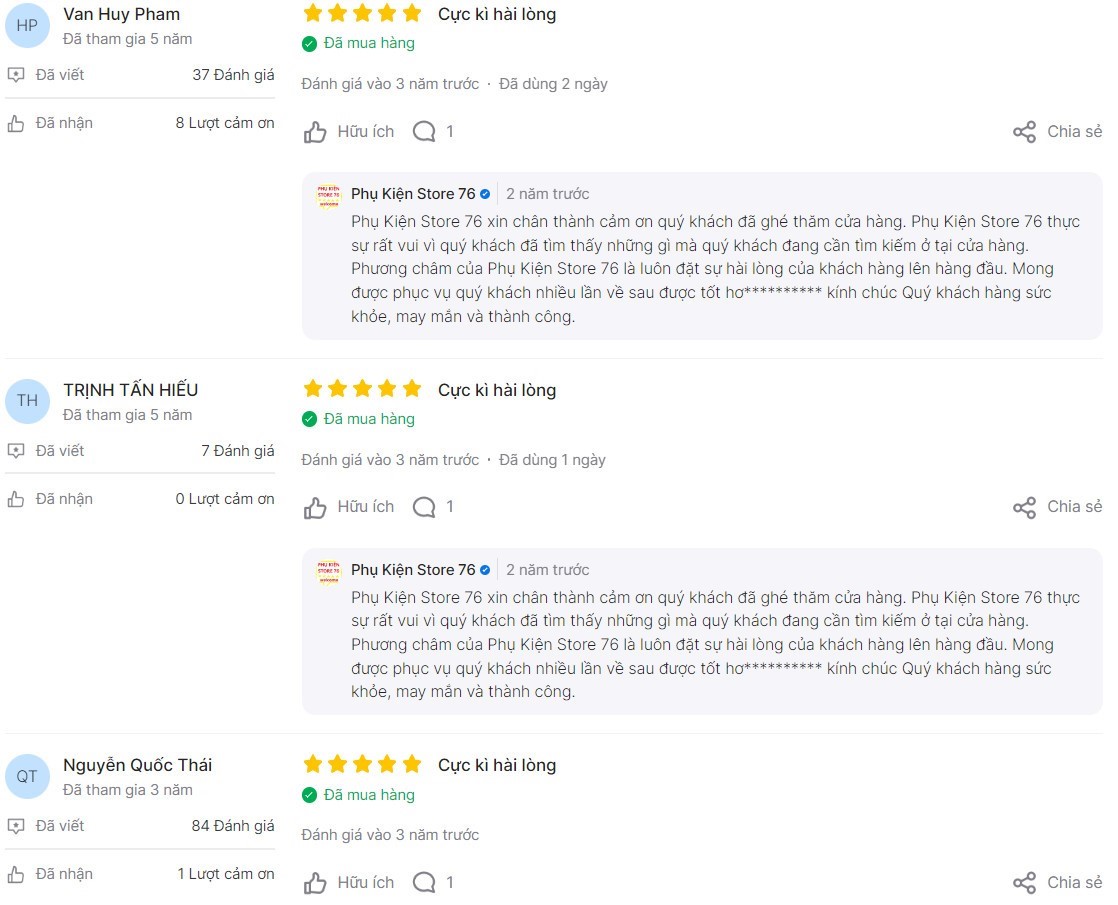Screen dimensions: 1118x905
Task: Open TRỊNH TẤN HIẾU's profile name
Action: pos(130,390)
